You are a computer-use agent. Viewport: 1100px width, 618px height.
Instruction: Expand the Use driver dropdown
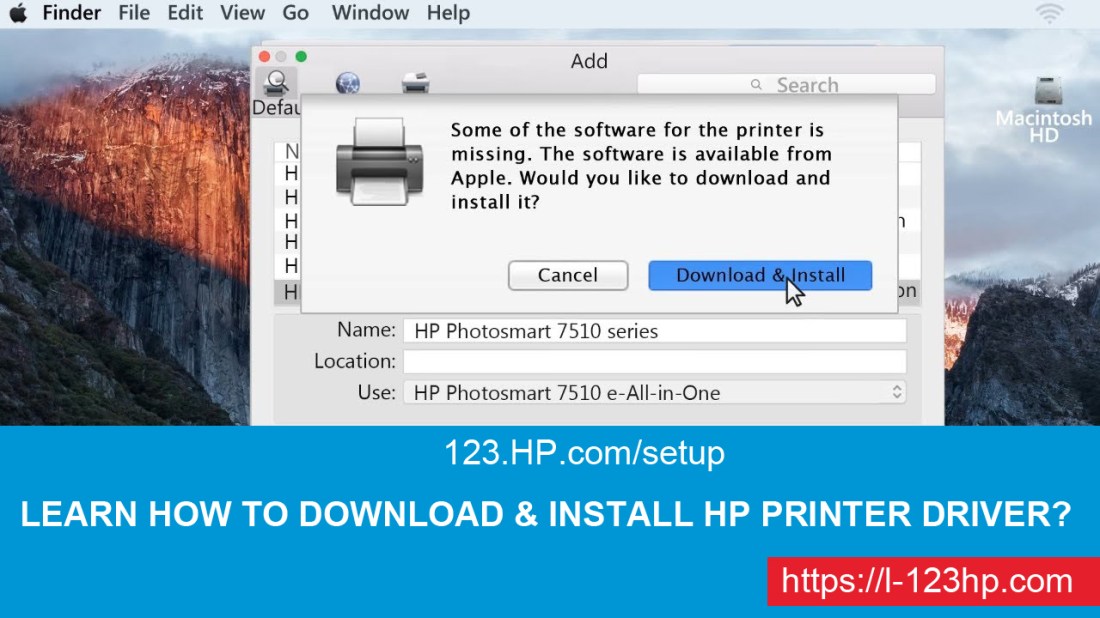(x=896, y=393)
